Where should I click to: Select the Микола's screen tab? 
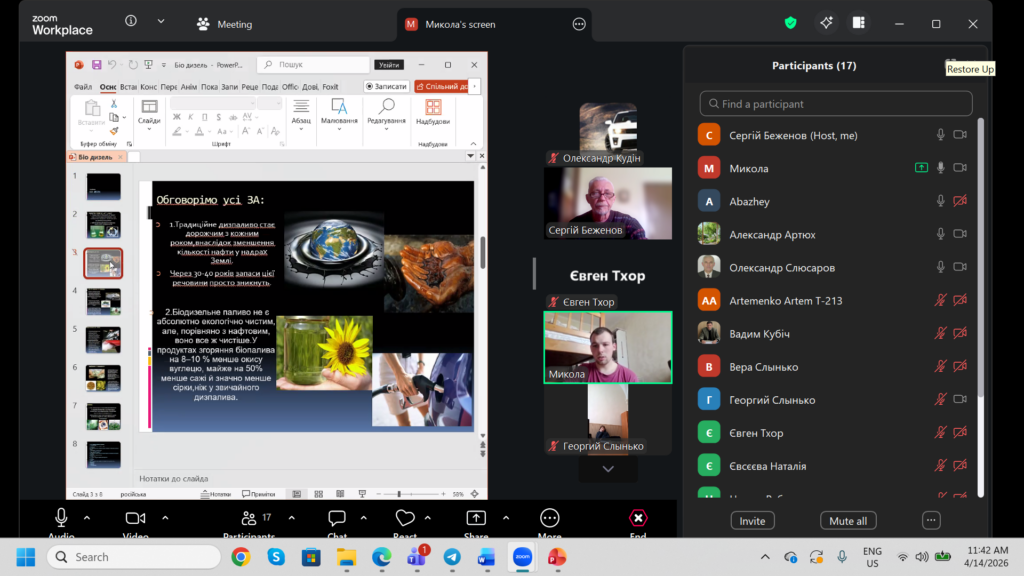[x=460, y=24]
